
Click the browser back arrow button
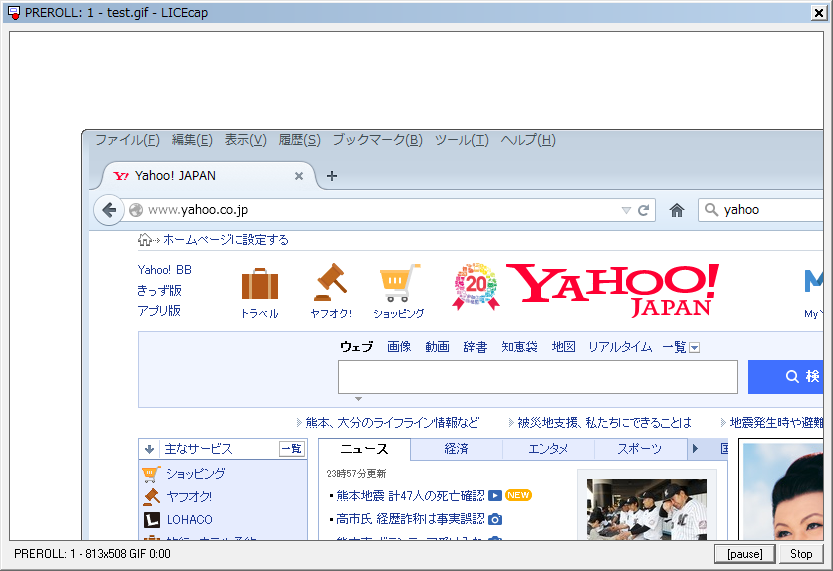pos(109,210)
